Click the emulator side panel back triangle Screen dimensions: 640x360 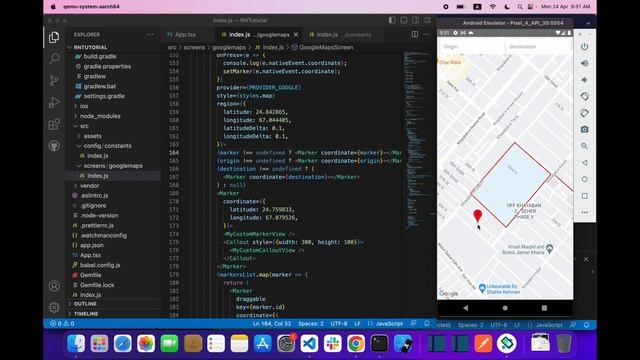[x=584, y=162]
